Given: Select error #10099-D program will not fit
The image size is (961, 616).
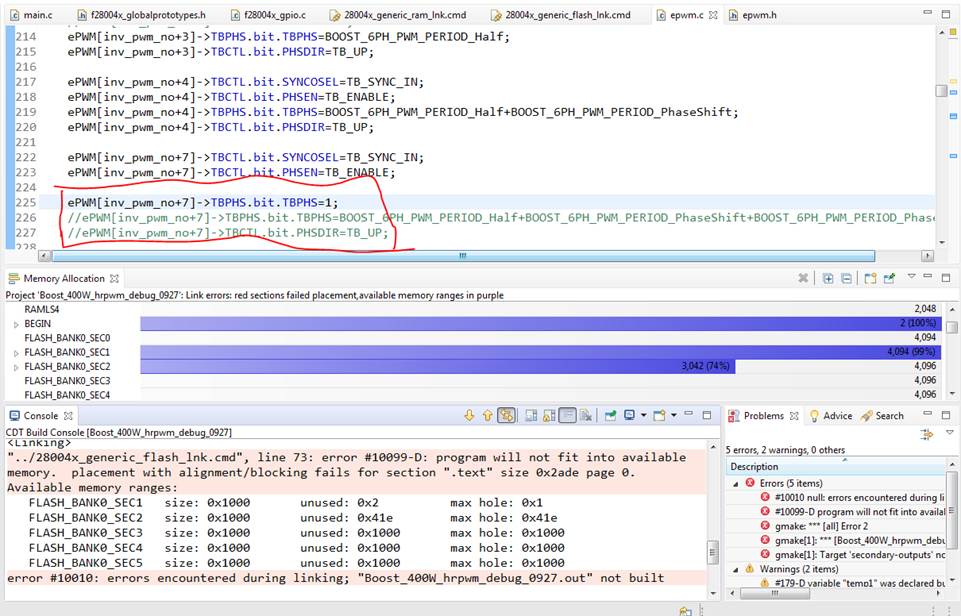Looking at the screenshot, I should [854, 511].
